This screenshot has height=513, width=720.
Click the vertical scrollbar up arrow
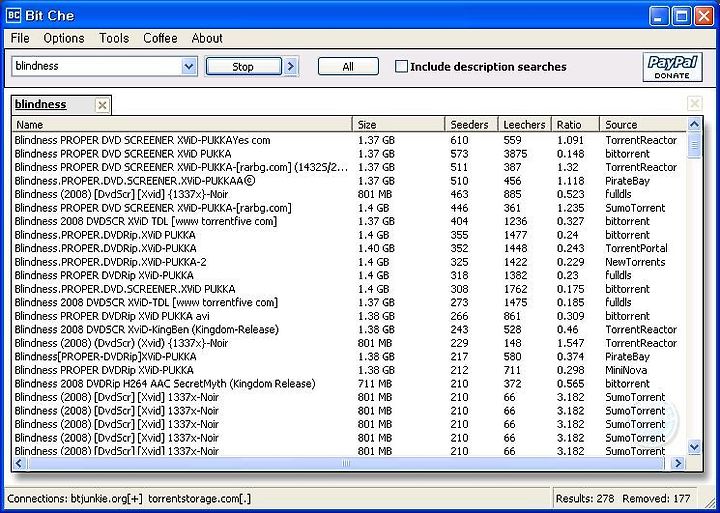pos(694,124)
